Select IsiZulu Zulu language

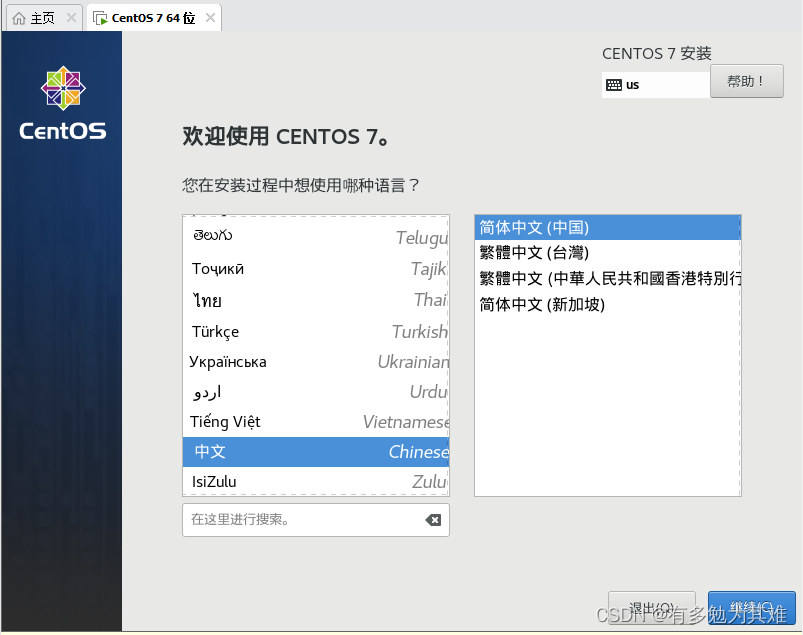pyautogui.click(x=315, y=481)
